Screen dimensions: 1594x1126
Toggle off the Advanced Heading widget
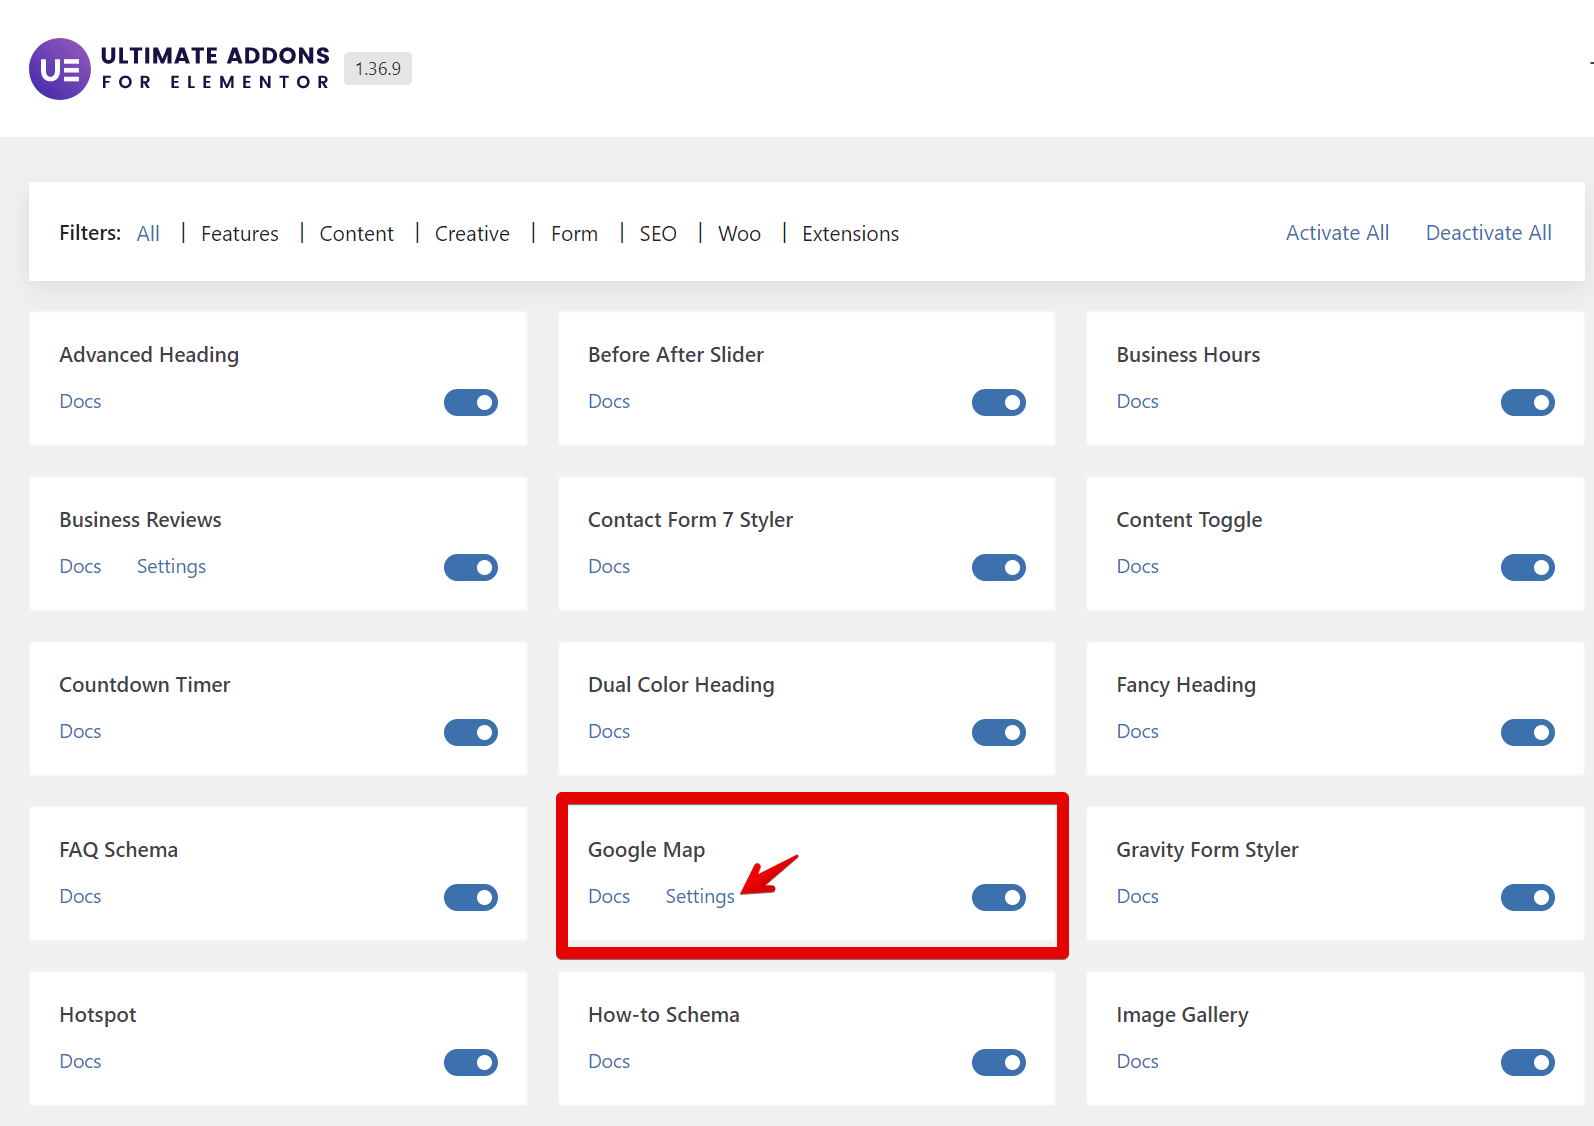471,402
